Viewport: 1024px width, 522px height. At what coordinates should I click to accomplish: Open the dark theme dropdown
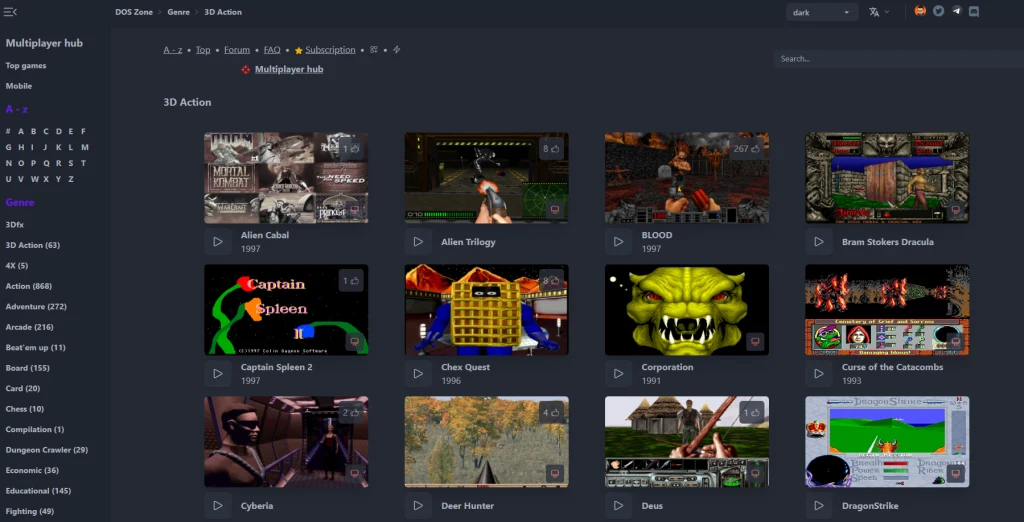pyautogui.click(x=822, y=12)
